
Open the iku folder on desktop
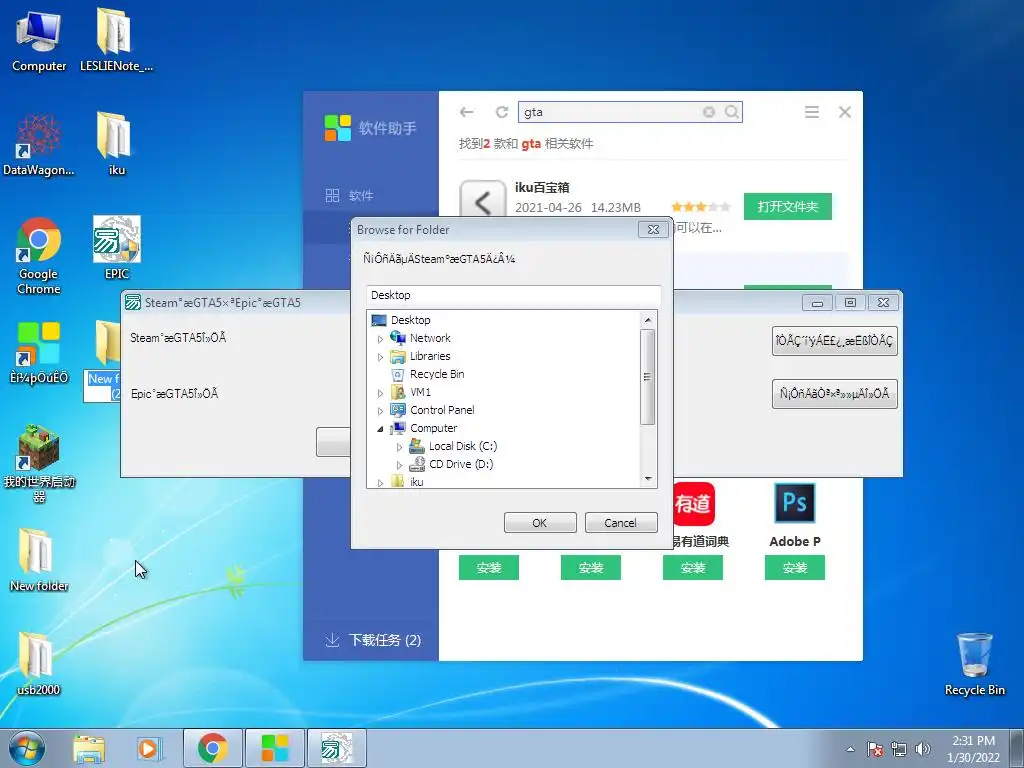(116, 145)
